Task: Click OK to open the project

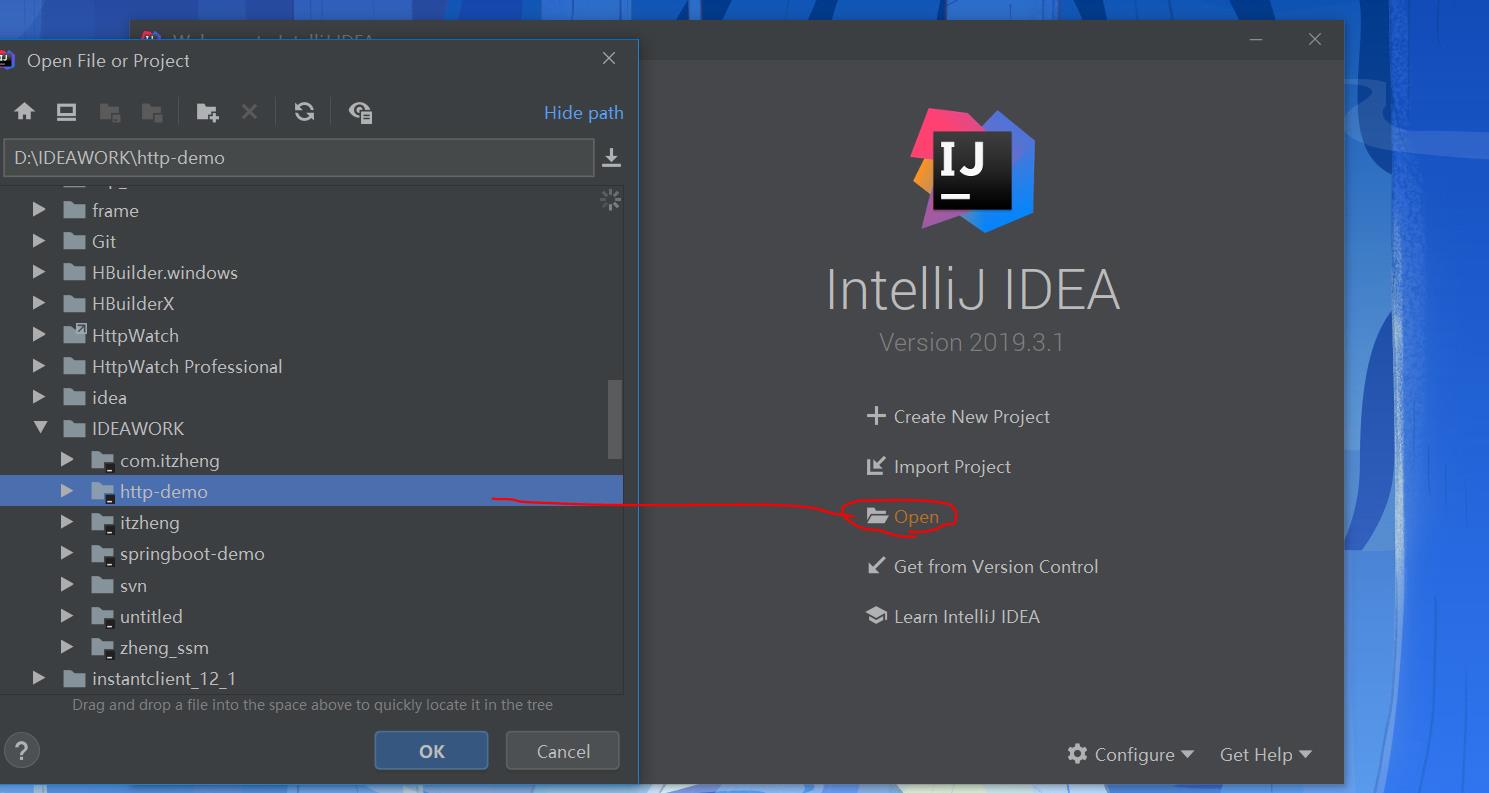Action: click(x=431, y=751)
